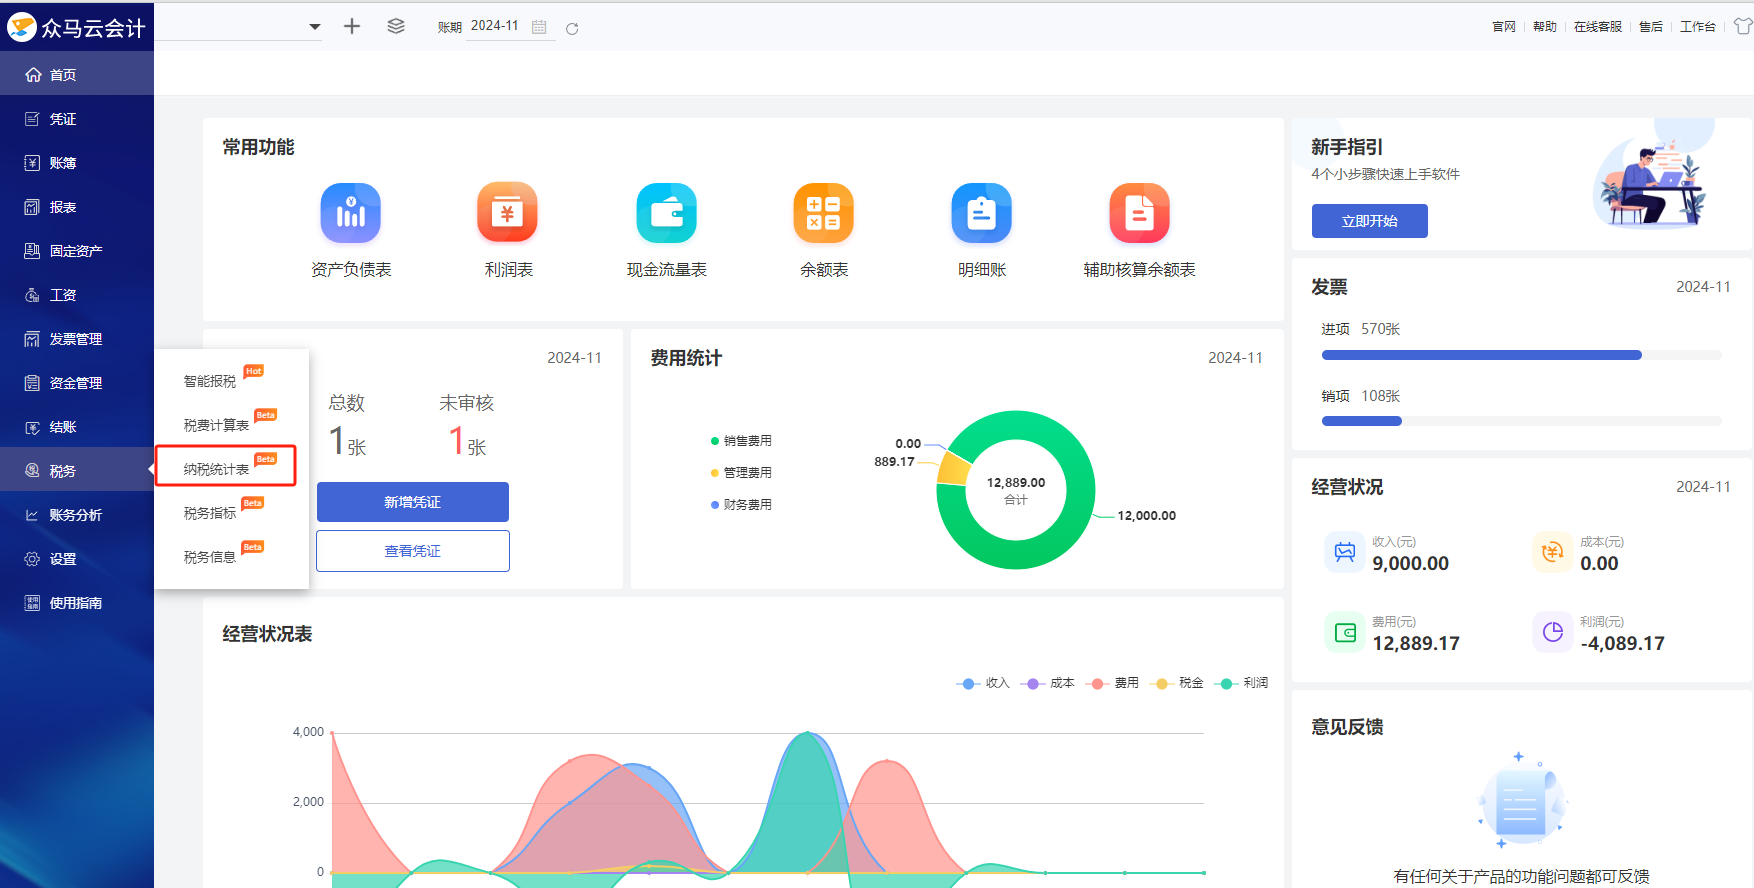Toggle 财务费用 legend in 费用统计
Image resolution: width=1754 pixels, height=888 pixels.
(x=741, y=505)
